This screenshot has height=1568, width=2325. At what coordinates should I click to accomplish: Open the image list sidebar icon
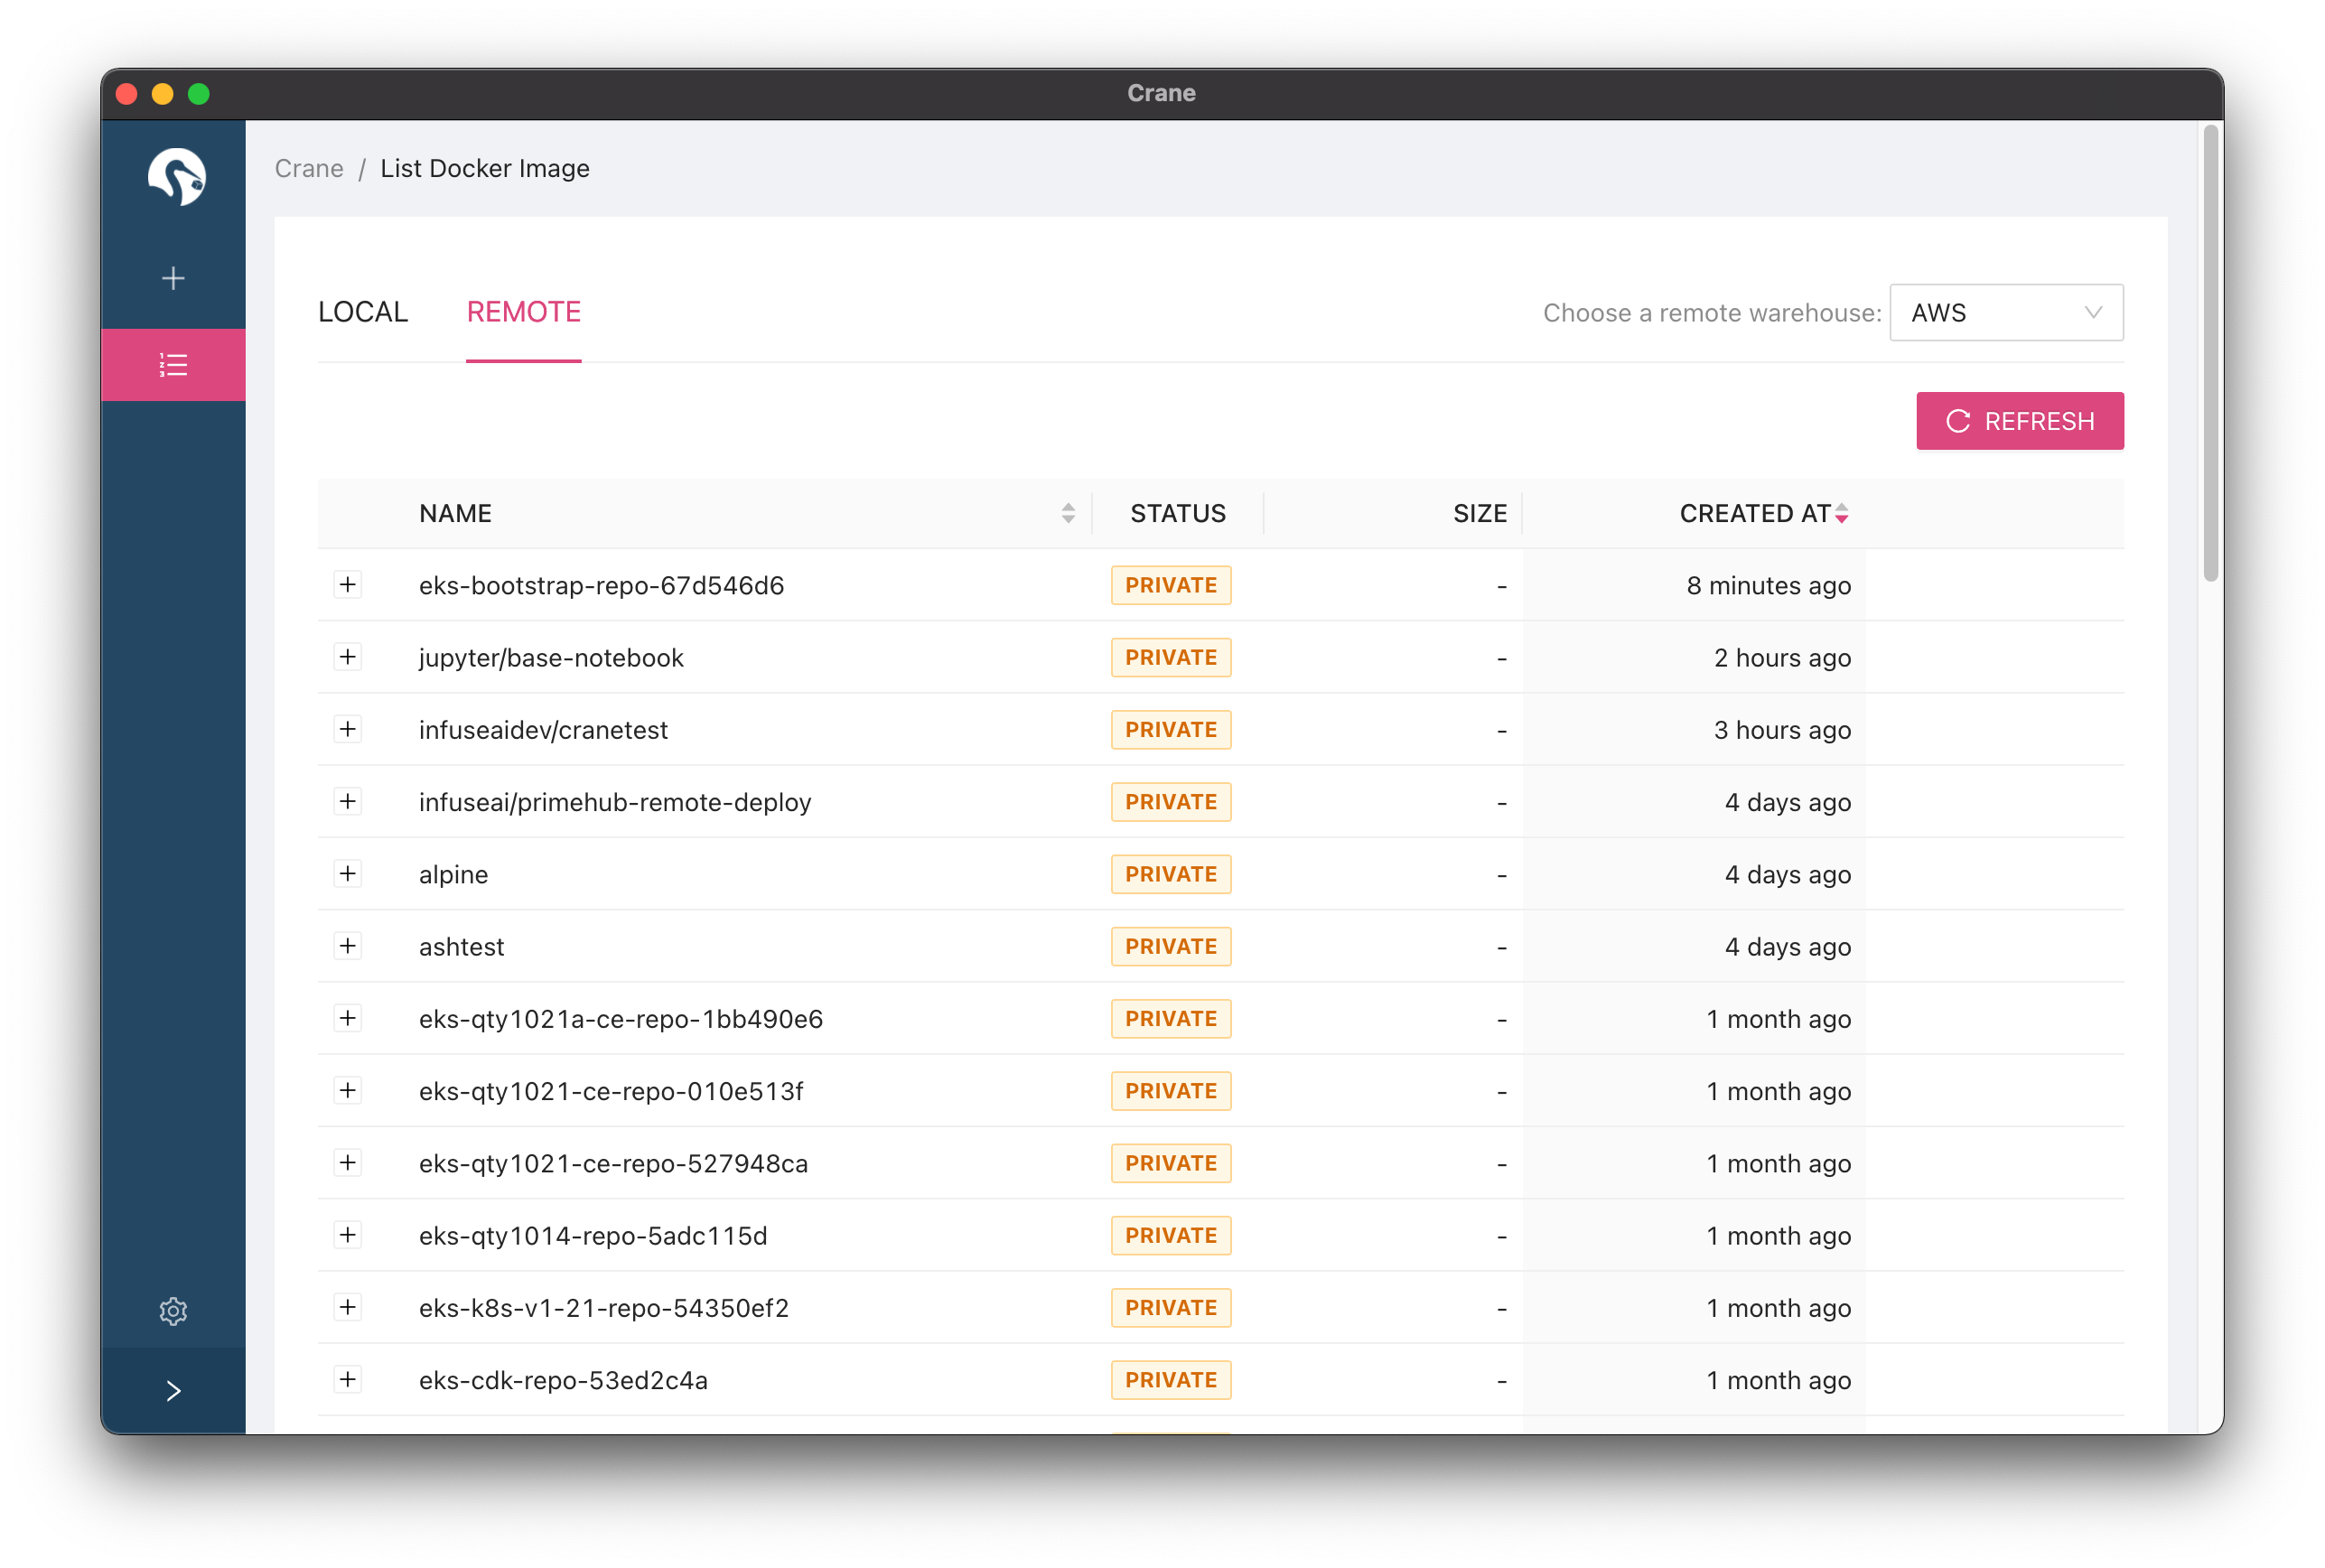click(x=173, y=365)
